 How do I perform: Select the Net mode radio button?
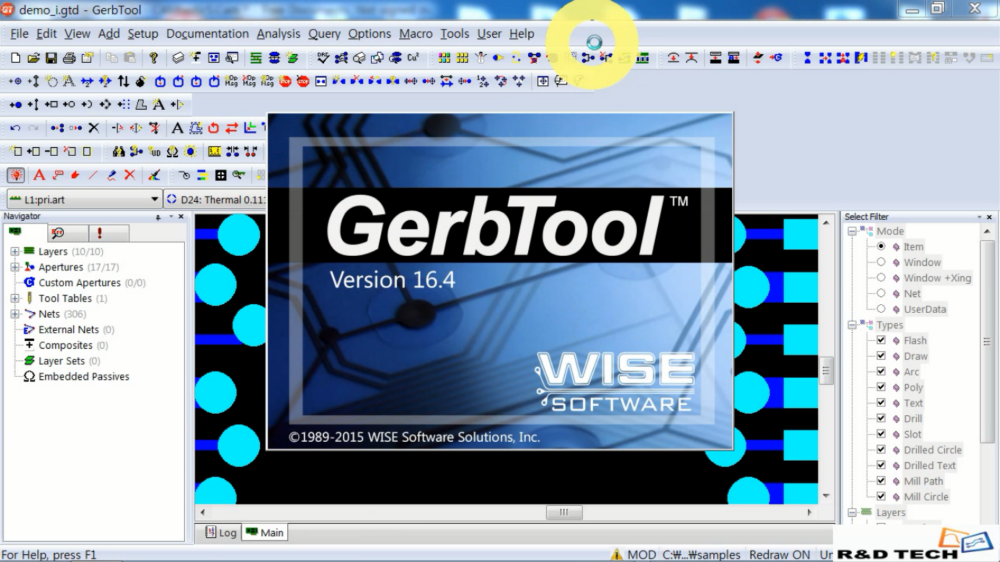881,293
